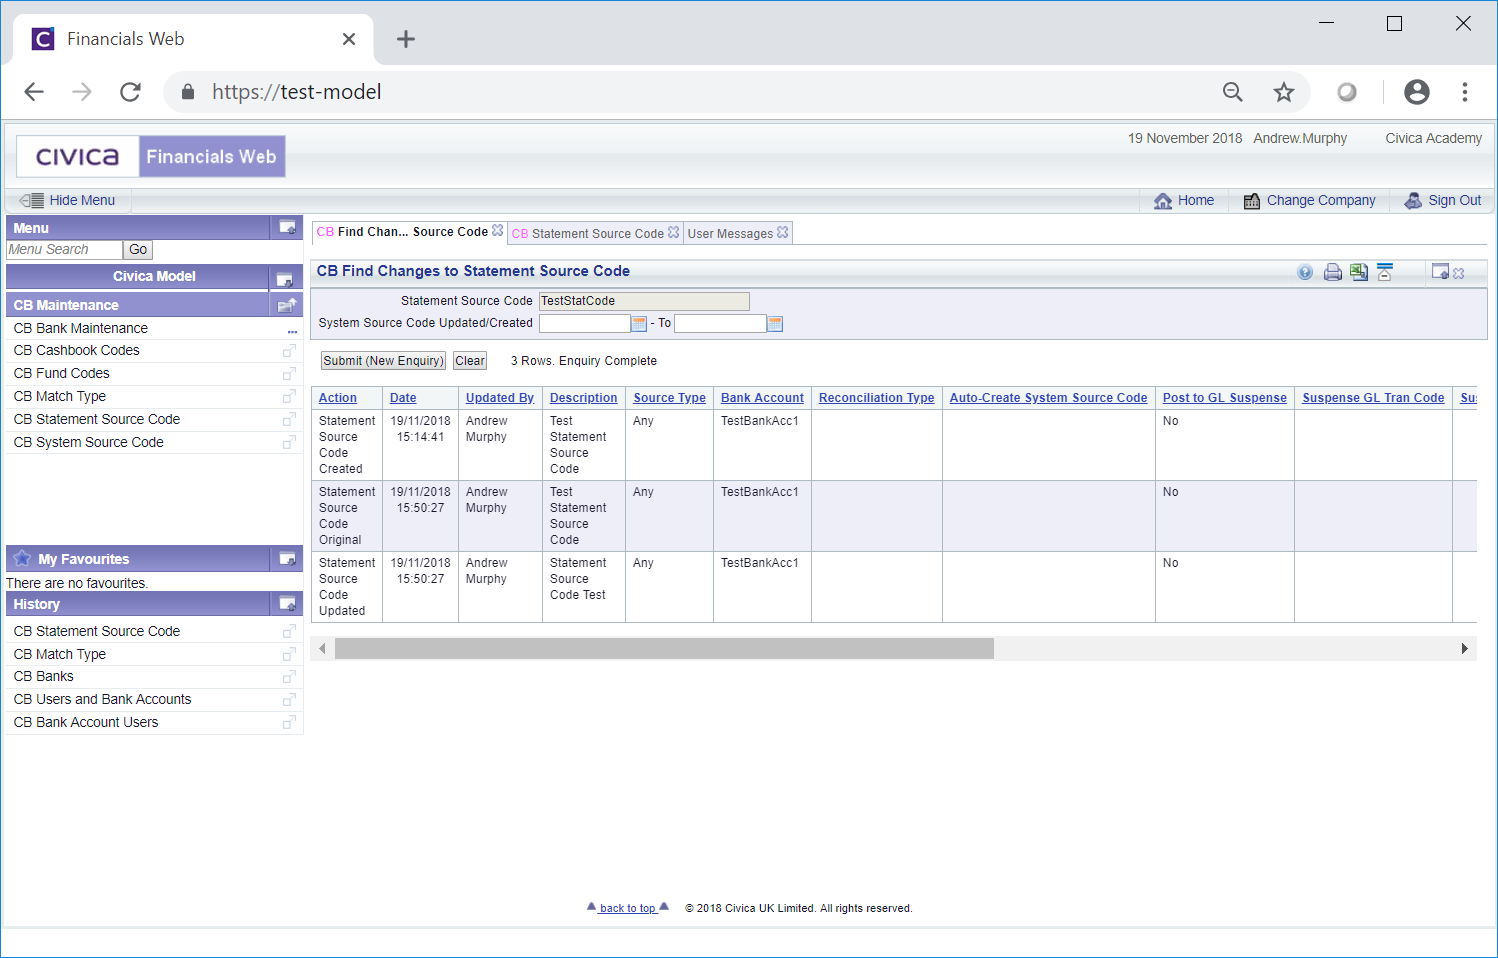The image size is (1498, 958).
Task: Open History CB Bank Account Users window icon
Action: point(289,723)
